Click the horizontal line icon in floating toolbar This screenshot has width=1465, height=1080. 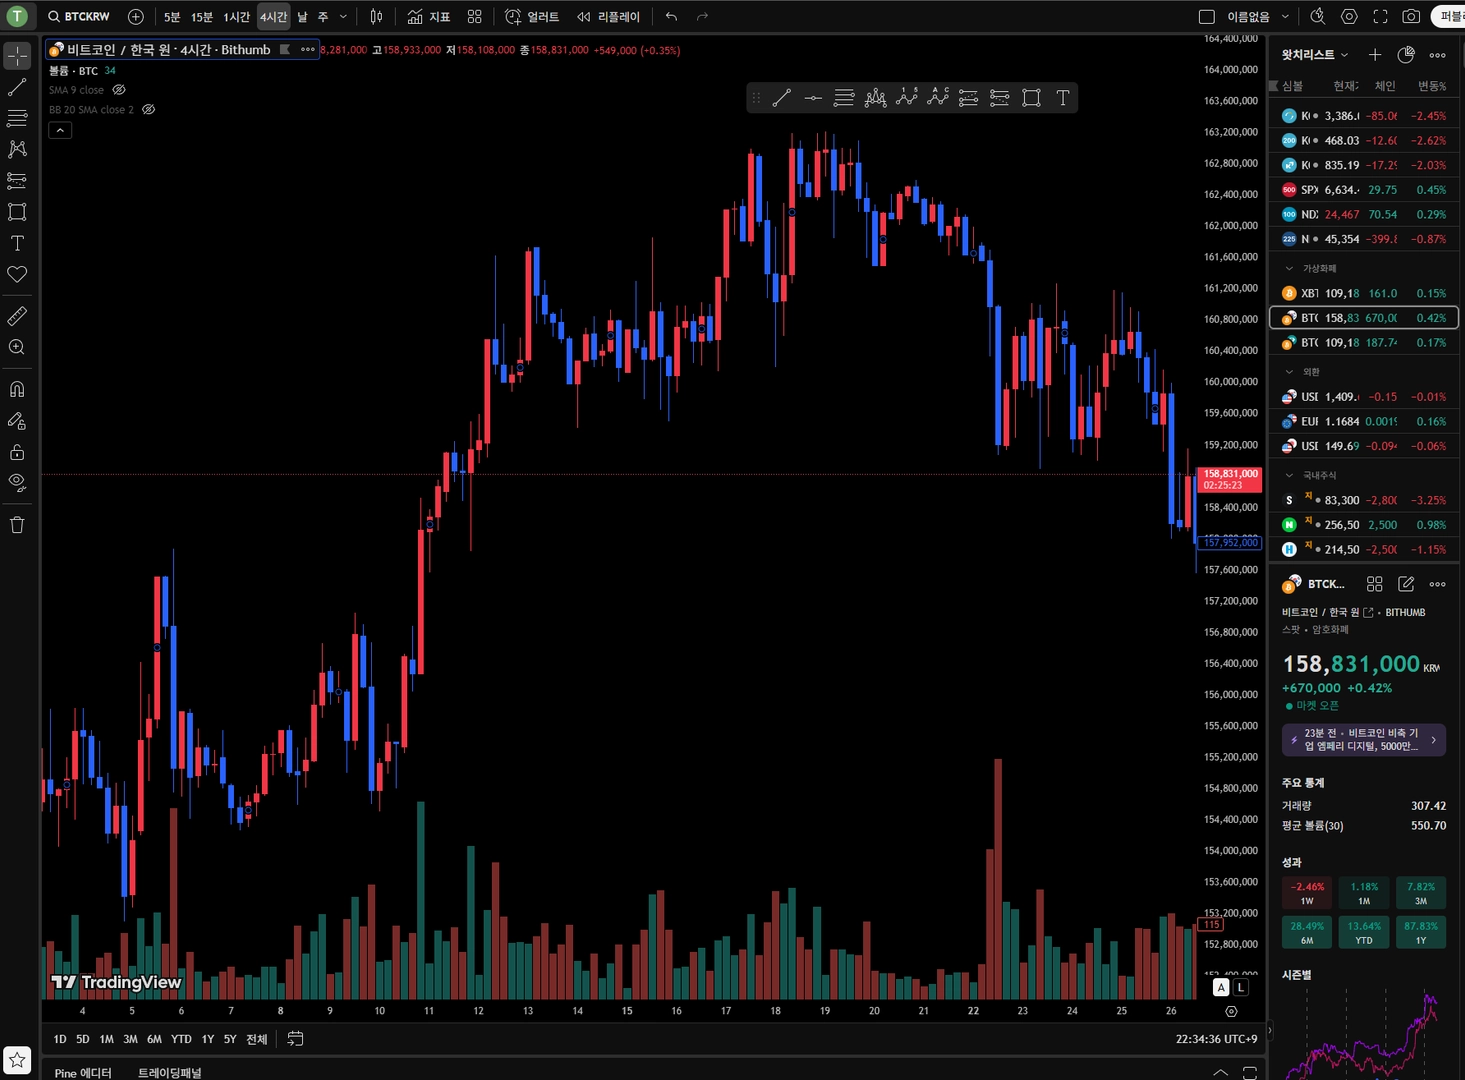pyautogui.click(x=813, y=98)
